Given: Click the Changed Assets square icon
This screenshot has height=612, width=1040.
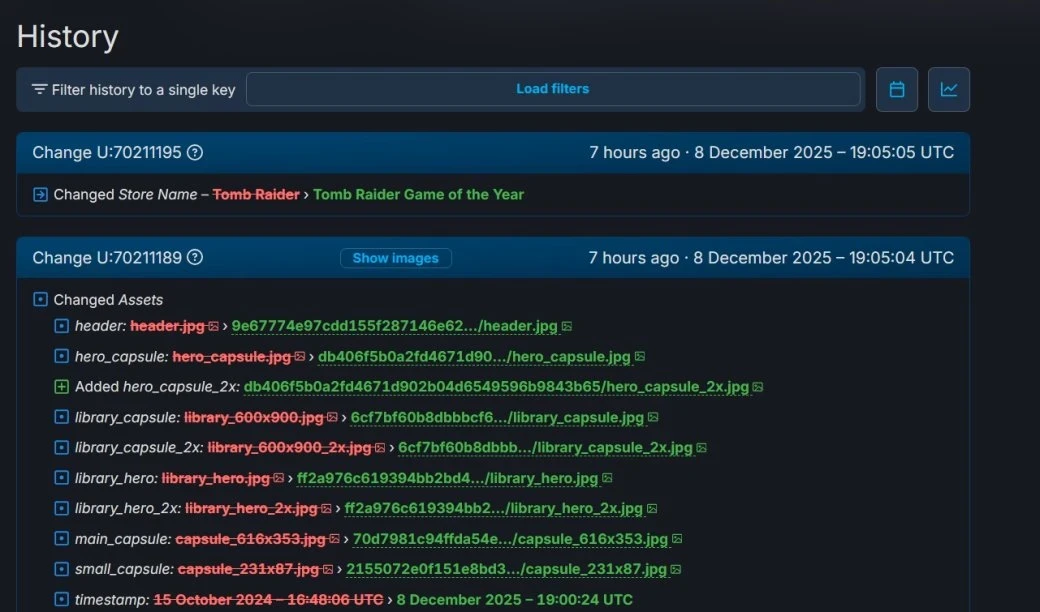Looking at the screenshot, I should (x=40, y=300).
